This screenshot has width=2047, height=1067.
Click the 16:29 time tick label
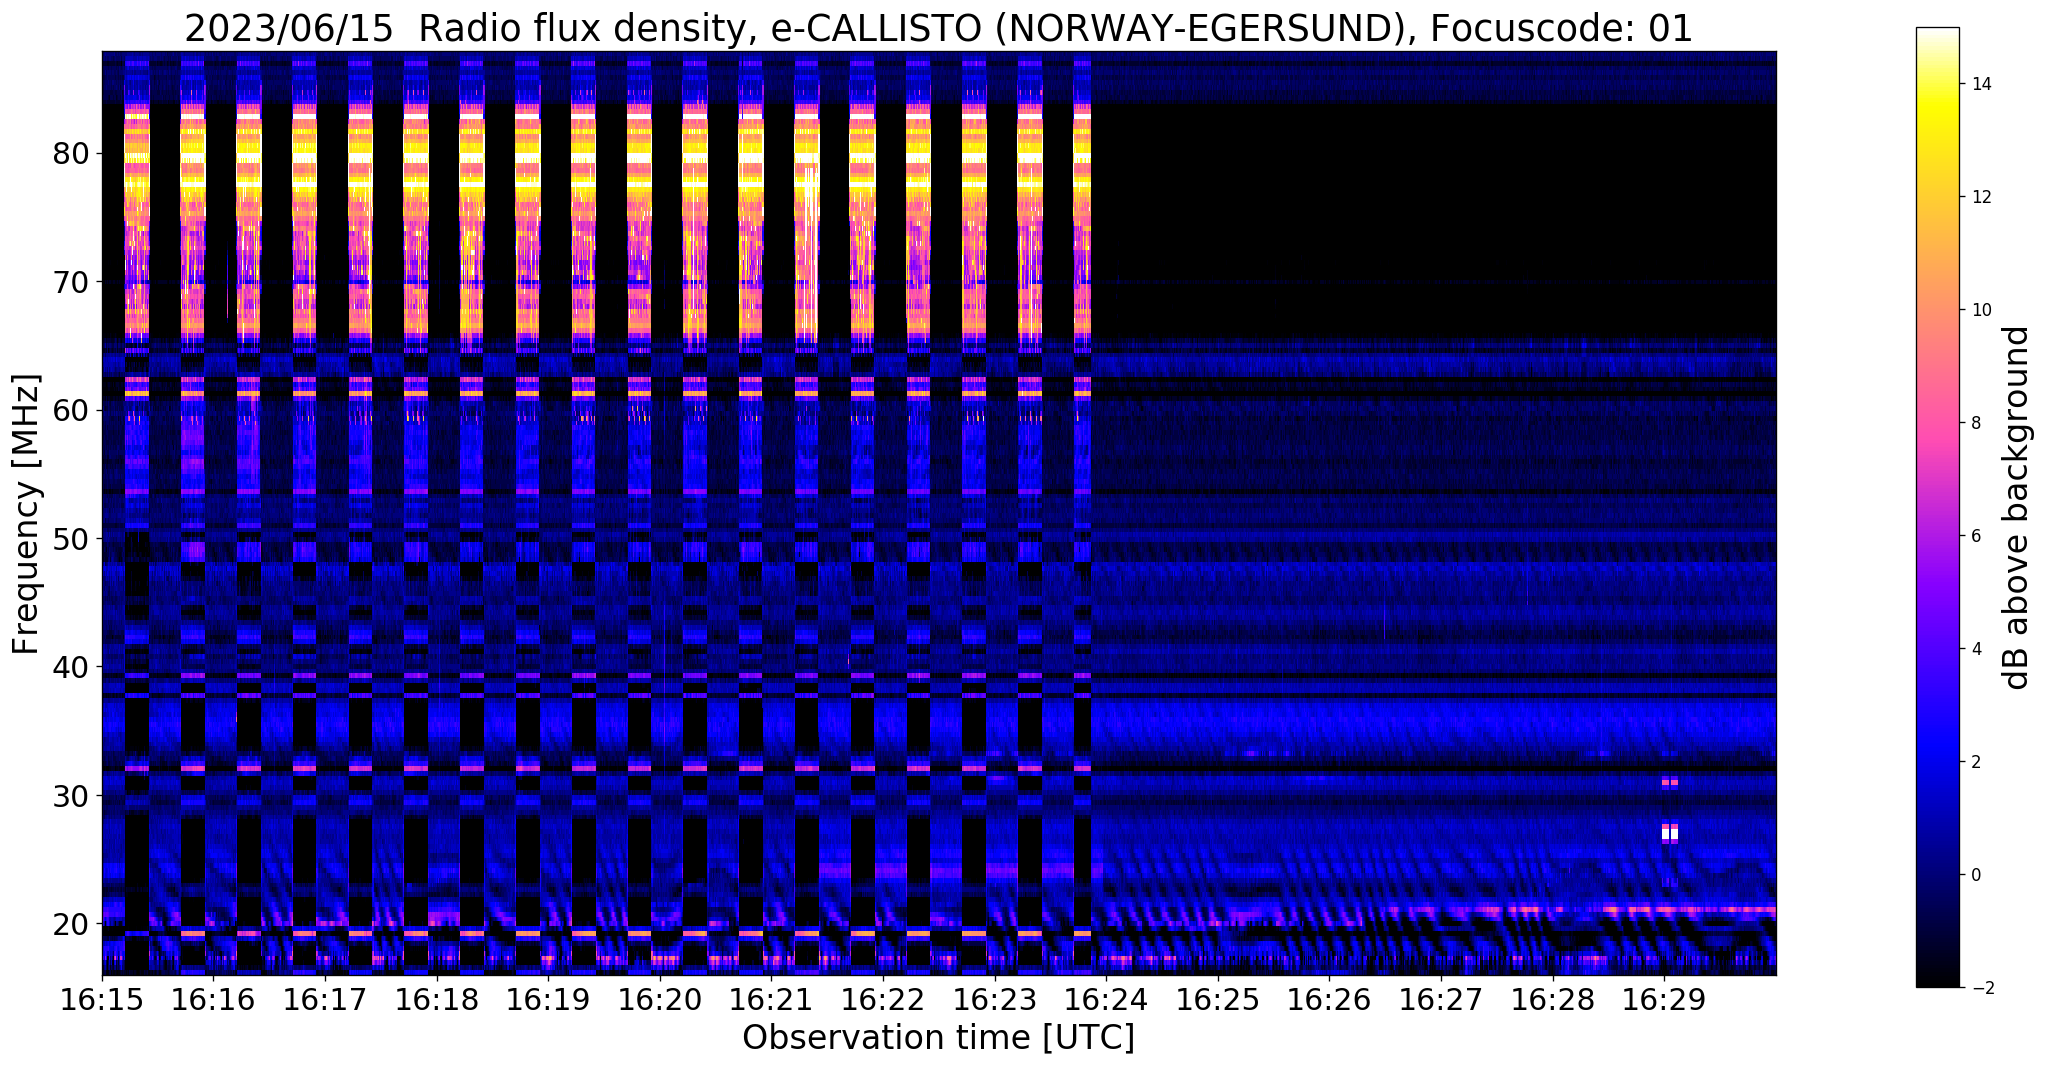tap(1664, 999)
